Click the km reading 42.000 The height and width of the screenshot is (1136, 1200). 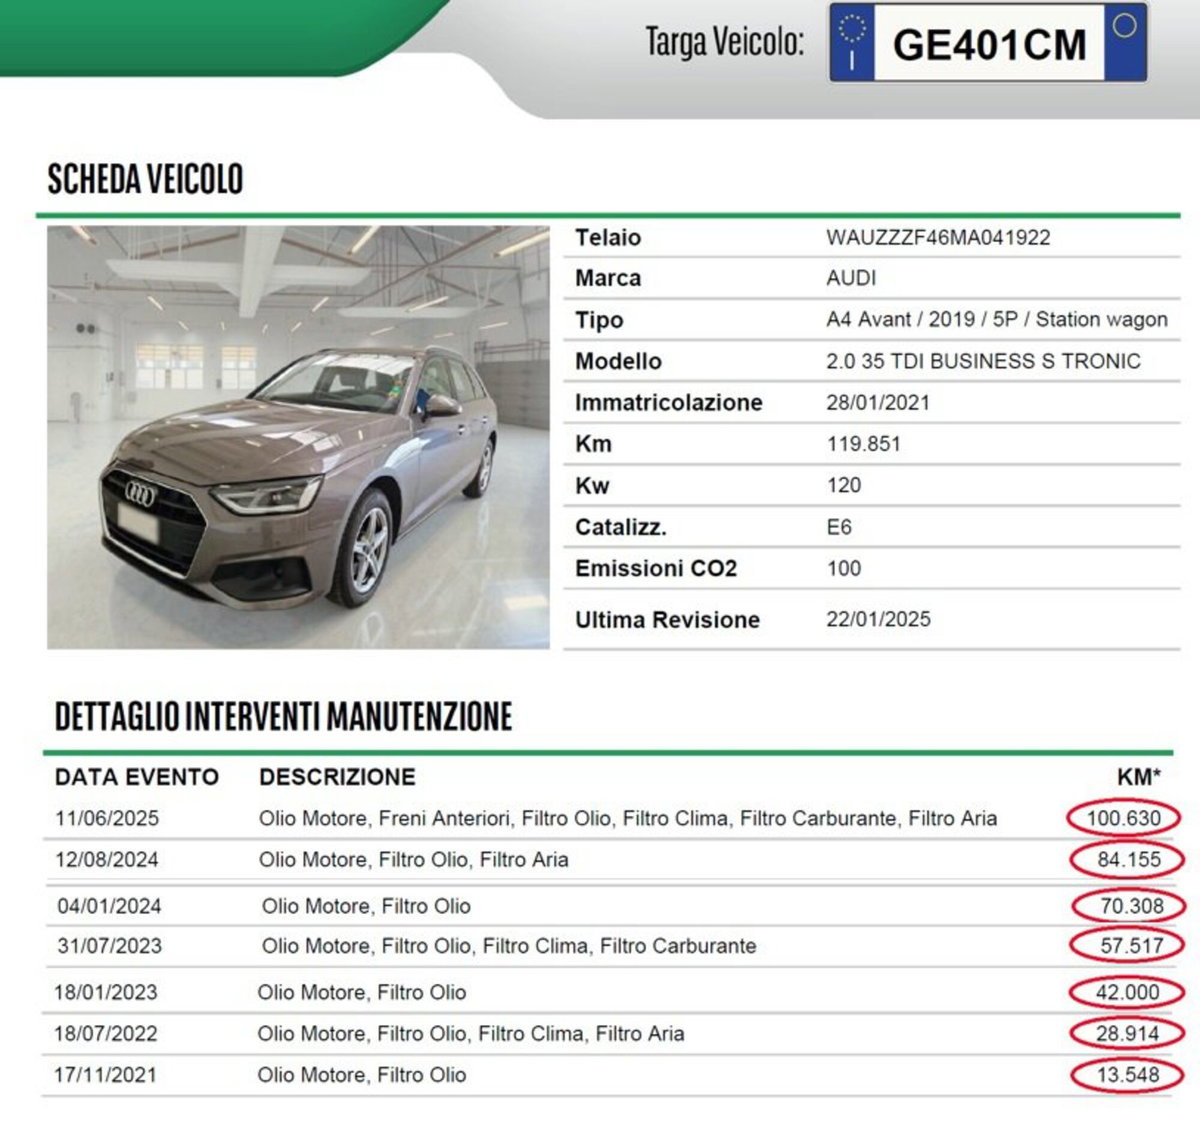pyautogui.click(x=1128, y=992)
